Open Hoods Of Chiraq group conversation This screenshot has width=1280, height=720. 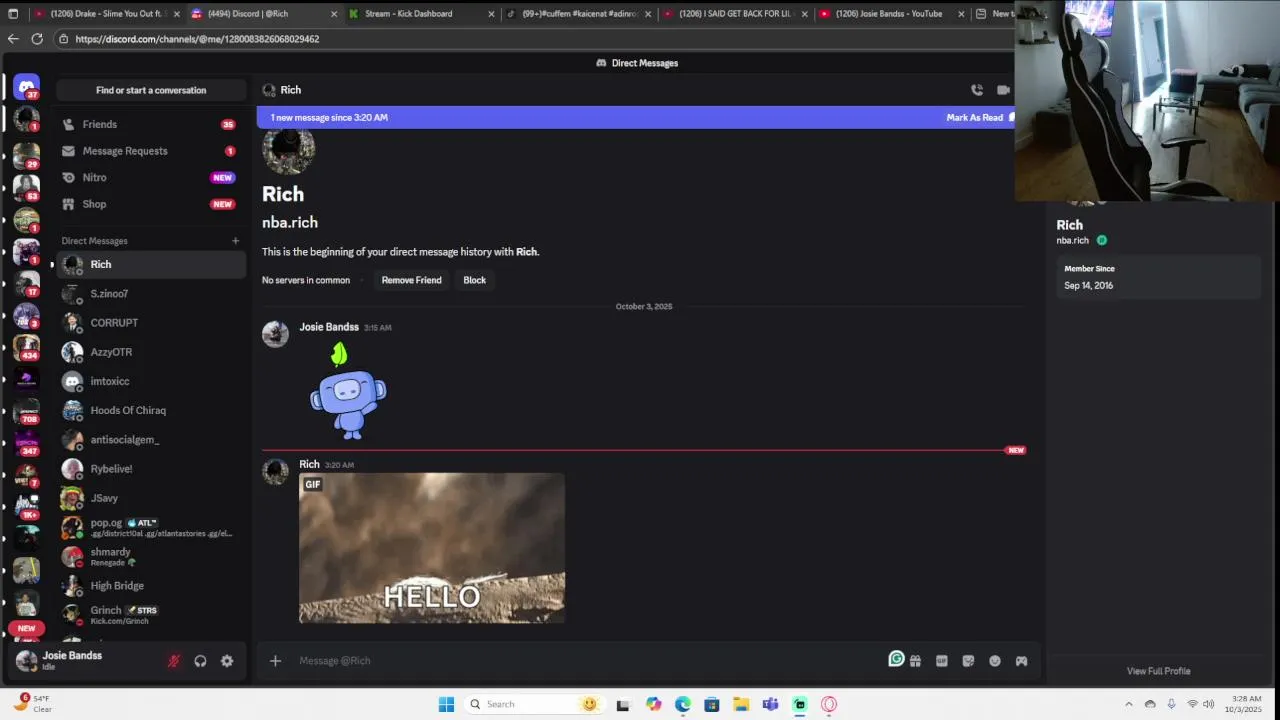150,410
